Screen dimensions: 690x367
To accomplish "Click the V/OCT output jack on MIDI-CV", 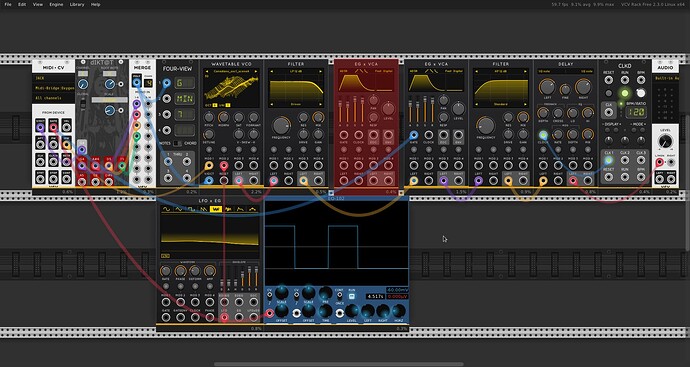I will coord(40,128).
